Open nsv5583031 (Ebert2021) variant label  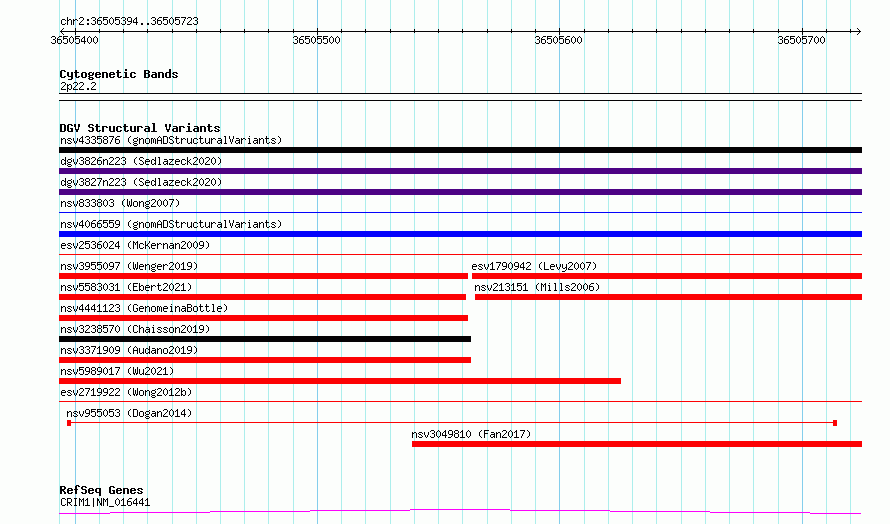coord(126,287)
